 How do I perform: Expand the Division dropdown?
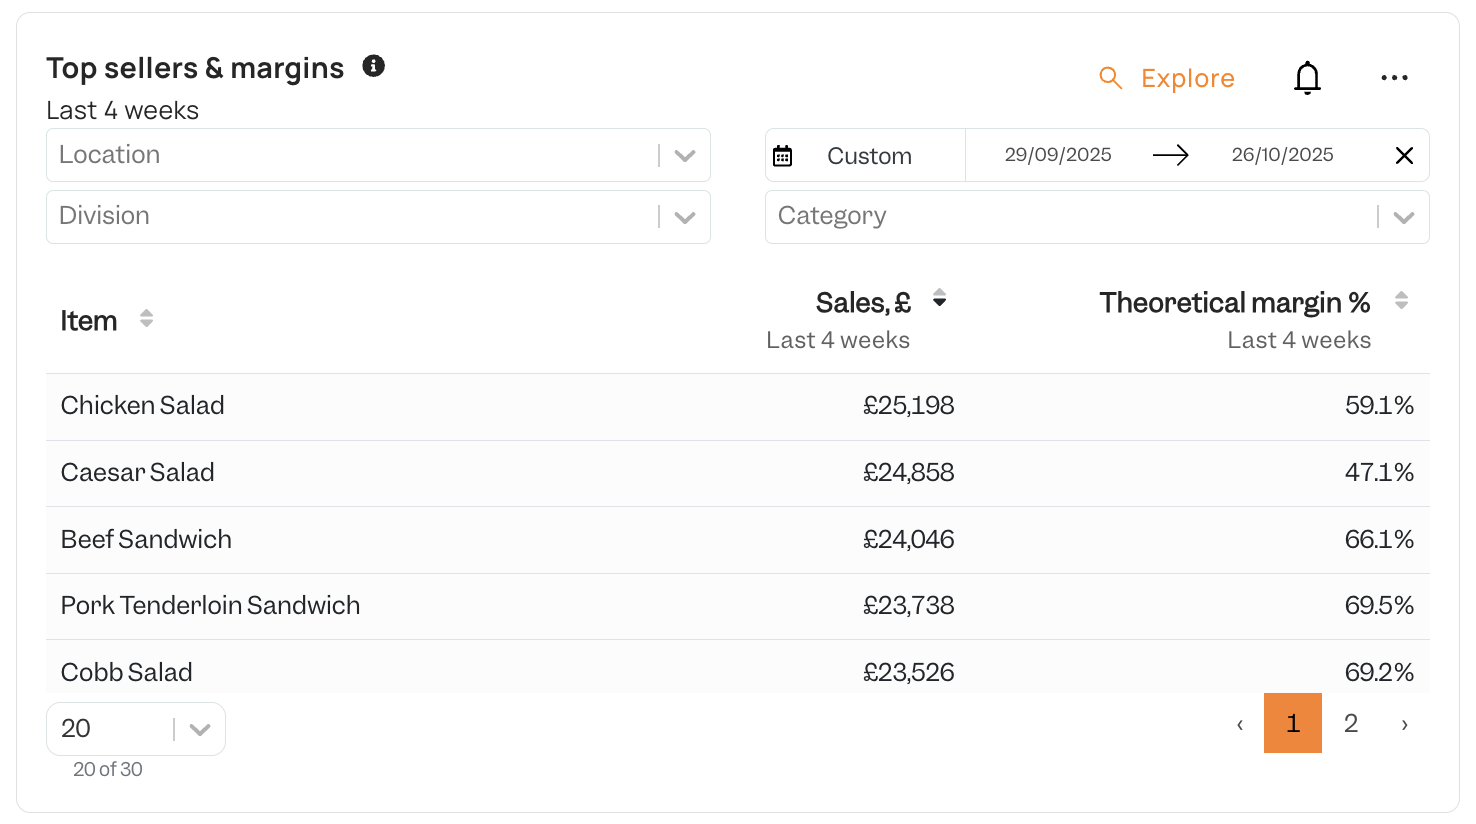coord(378,217)
